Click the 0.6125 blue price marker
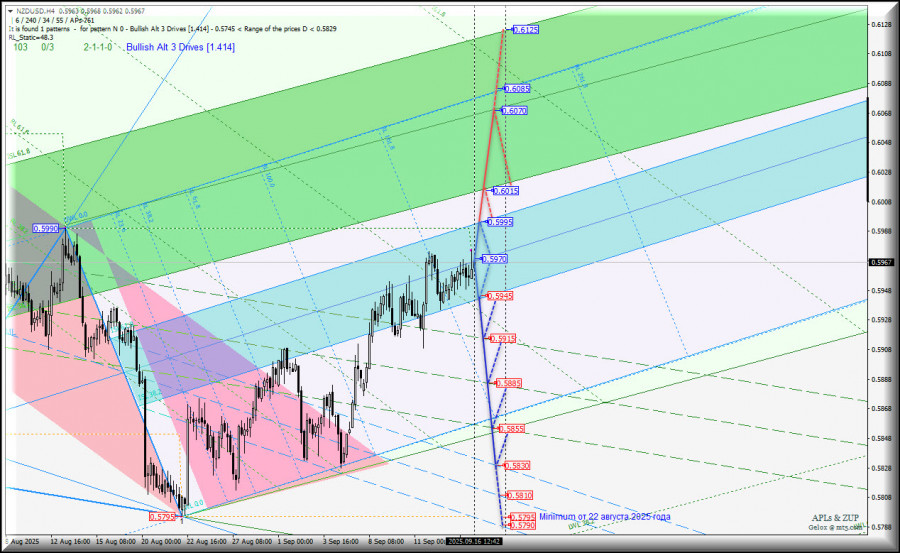Image resolution: width=900 pixels, height=553 pixels. (x=526, y=30)
